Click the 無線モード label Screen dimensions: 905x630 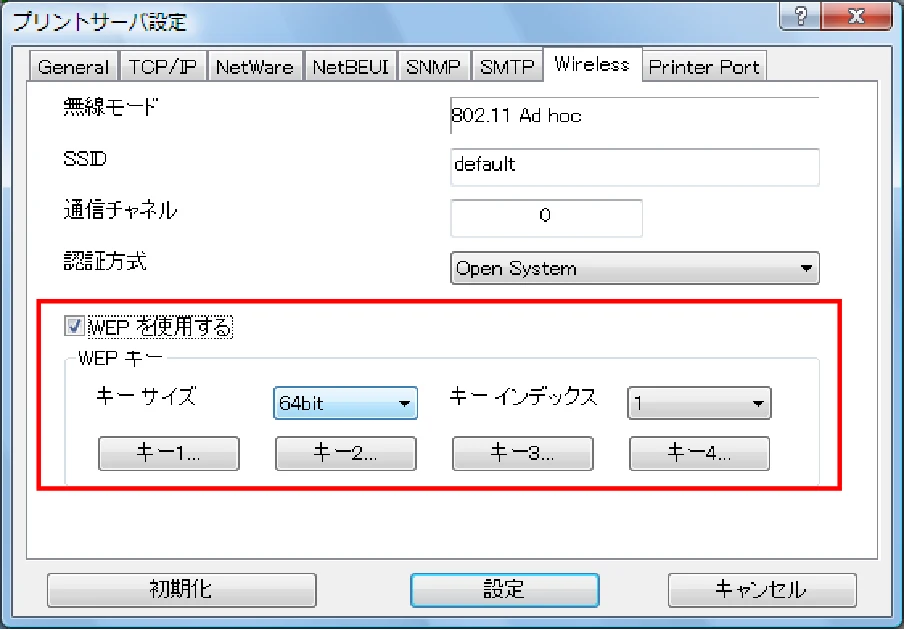[x=110, y=107]
